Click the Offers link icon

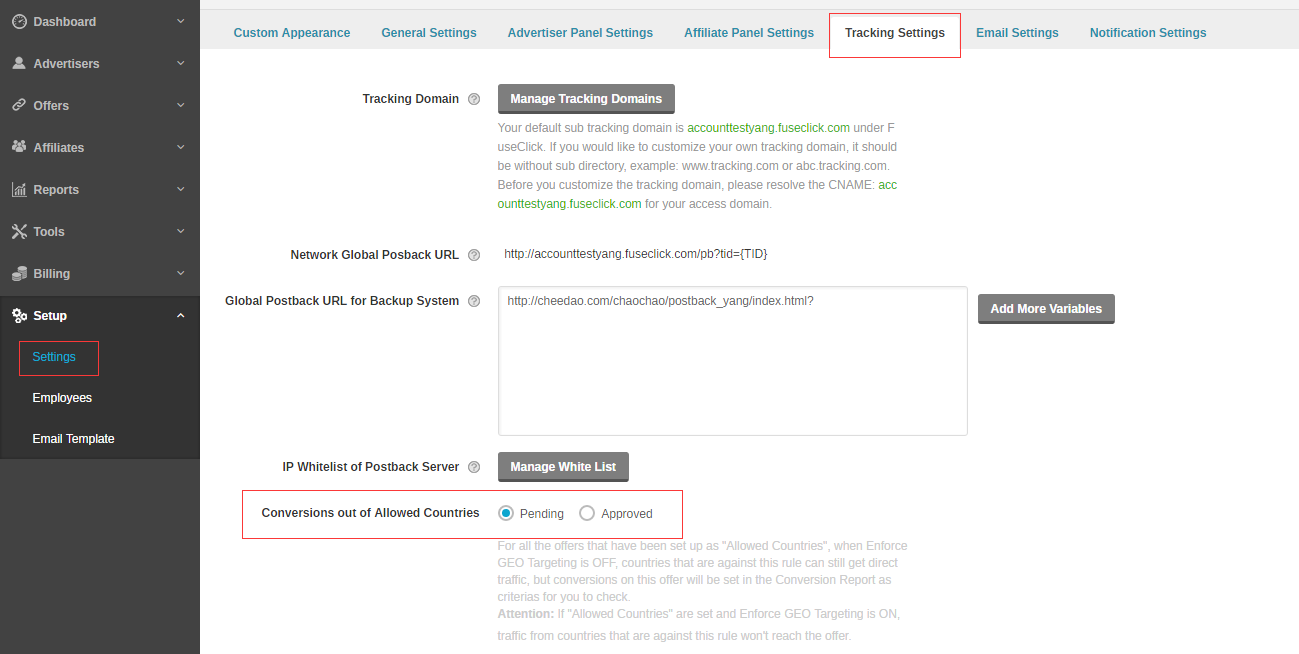tap(19, 105)
